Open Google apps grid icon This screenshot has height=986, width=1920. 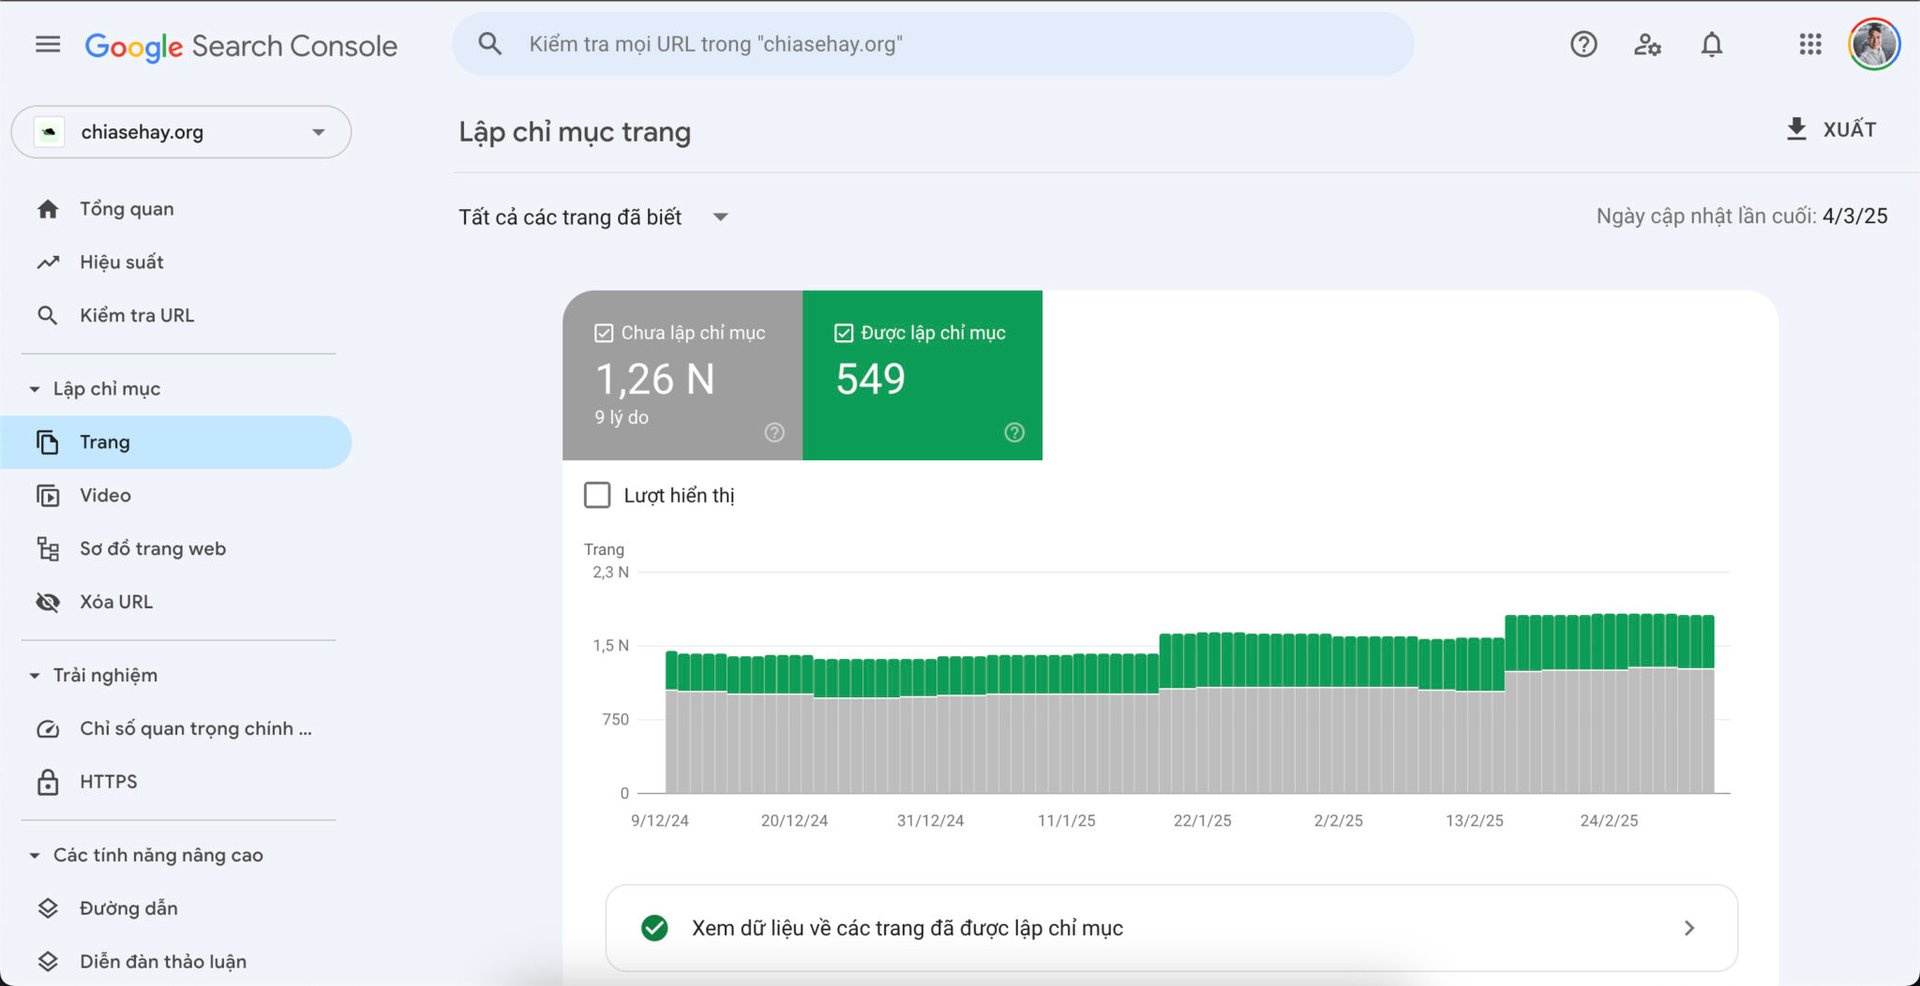1809,44
